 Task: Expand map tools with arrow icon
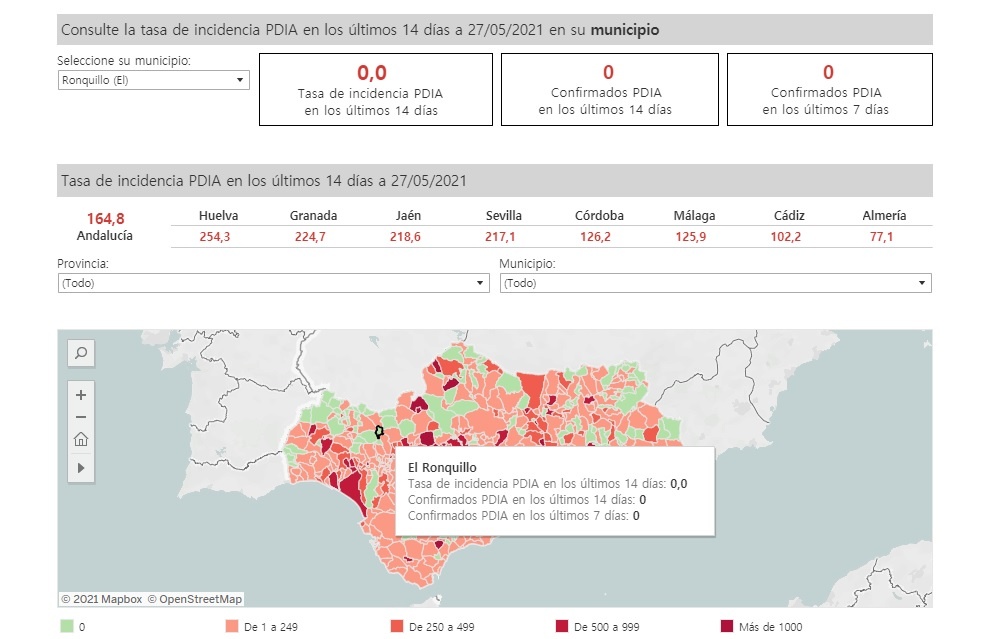click(x=81, y=466)
